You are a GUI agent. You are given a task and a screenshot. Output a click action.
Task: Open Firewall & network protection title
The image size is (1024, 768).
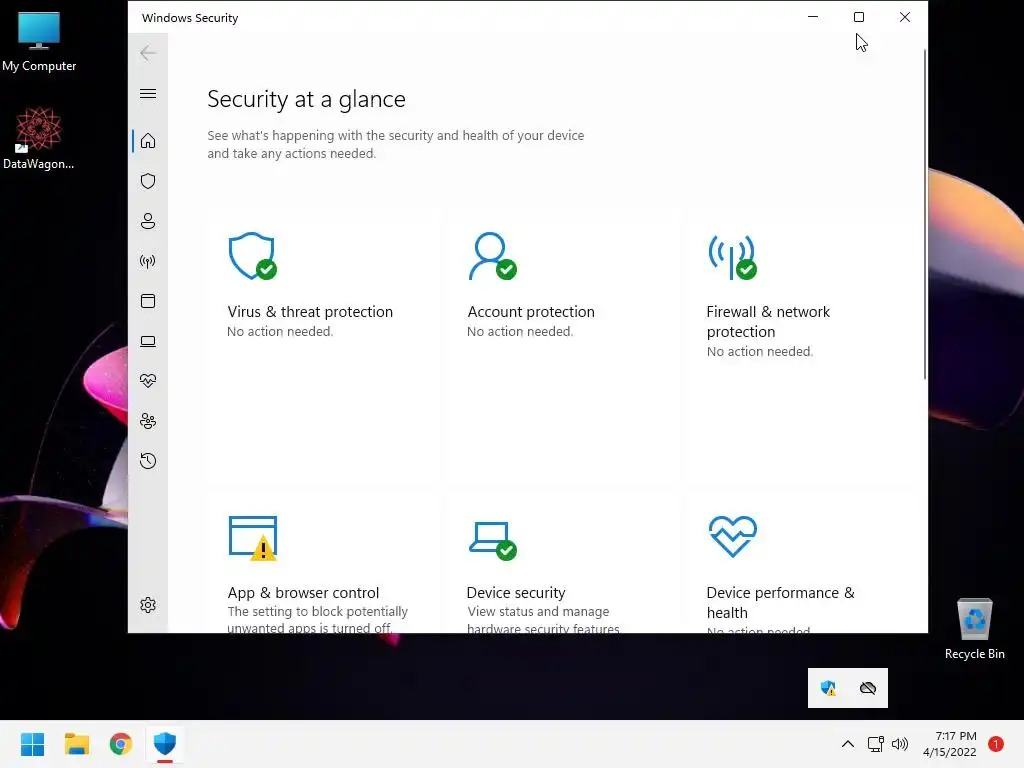768,322
